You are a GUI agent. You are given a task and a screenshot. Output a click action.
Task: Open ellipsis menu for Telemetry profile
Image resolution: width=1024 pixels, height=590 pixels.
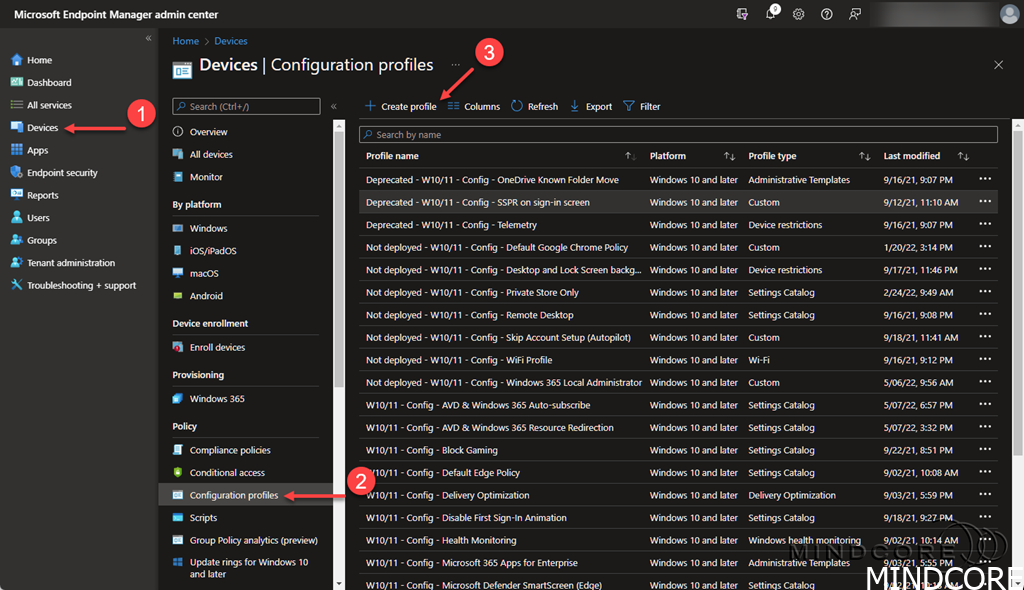985,225
